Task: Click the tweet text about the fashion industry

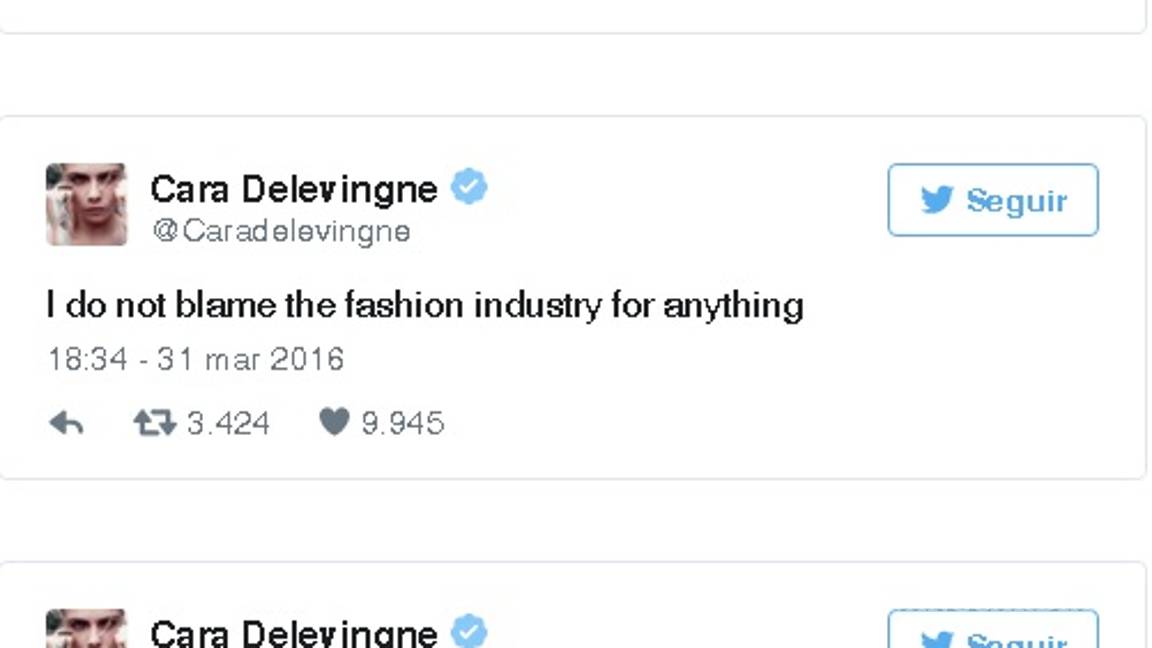Action: point(423,304)
